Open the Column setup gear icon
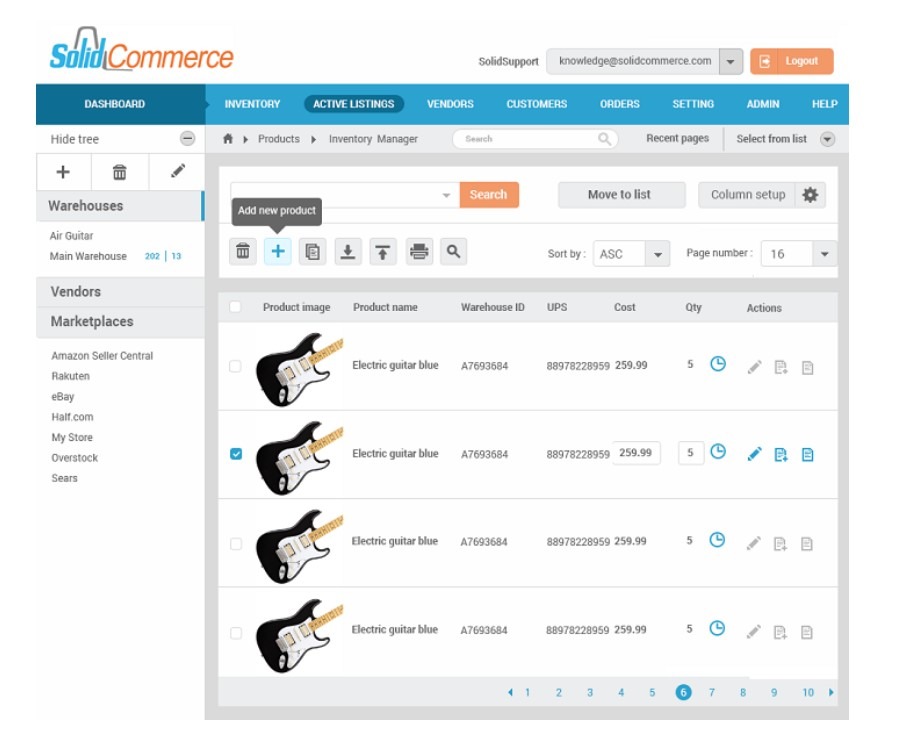904x741 pixels. pyautogui.click(x=810, y=195)
